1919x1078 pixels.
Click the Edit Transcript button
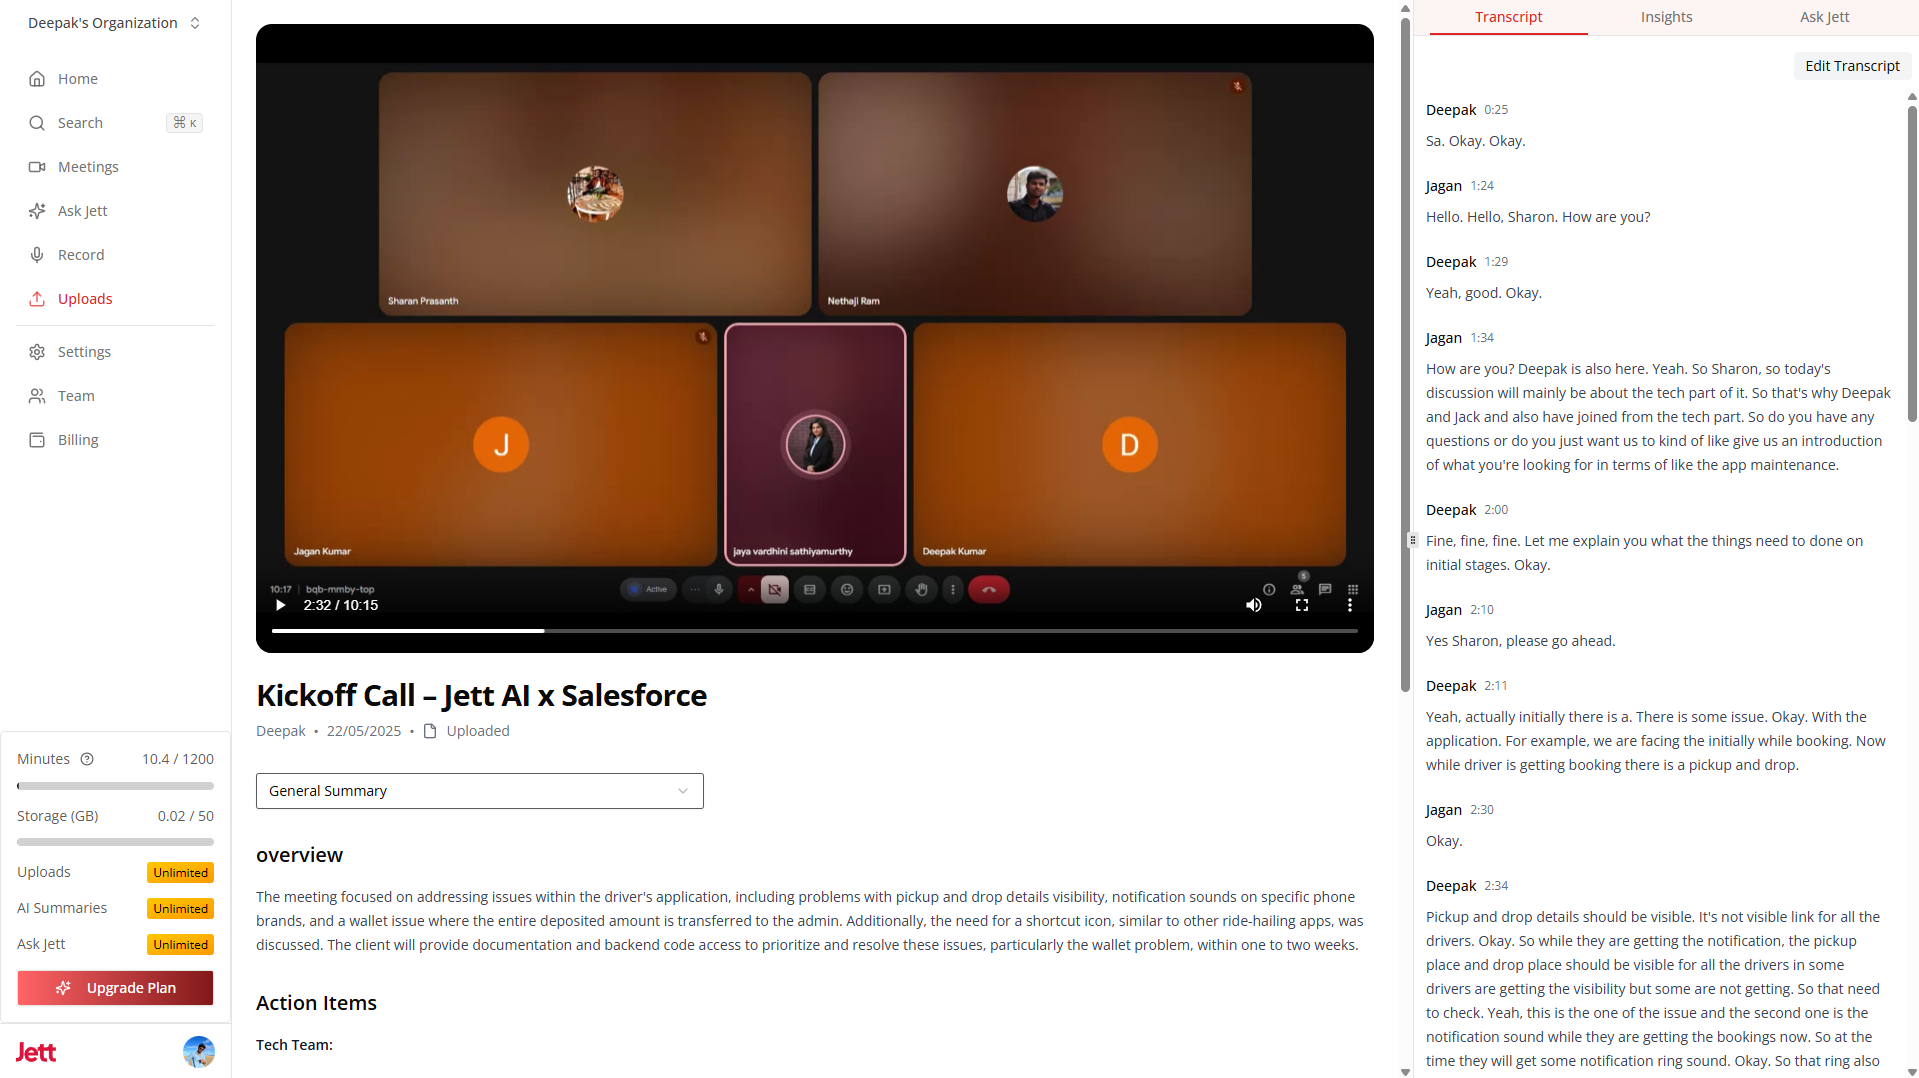[1852, 66]
